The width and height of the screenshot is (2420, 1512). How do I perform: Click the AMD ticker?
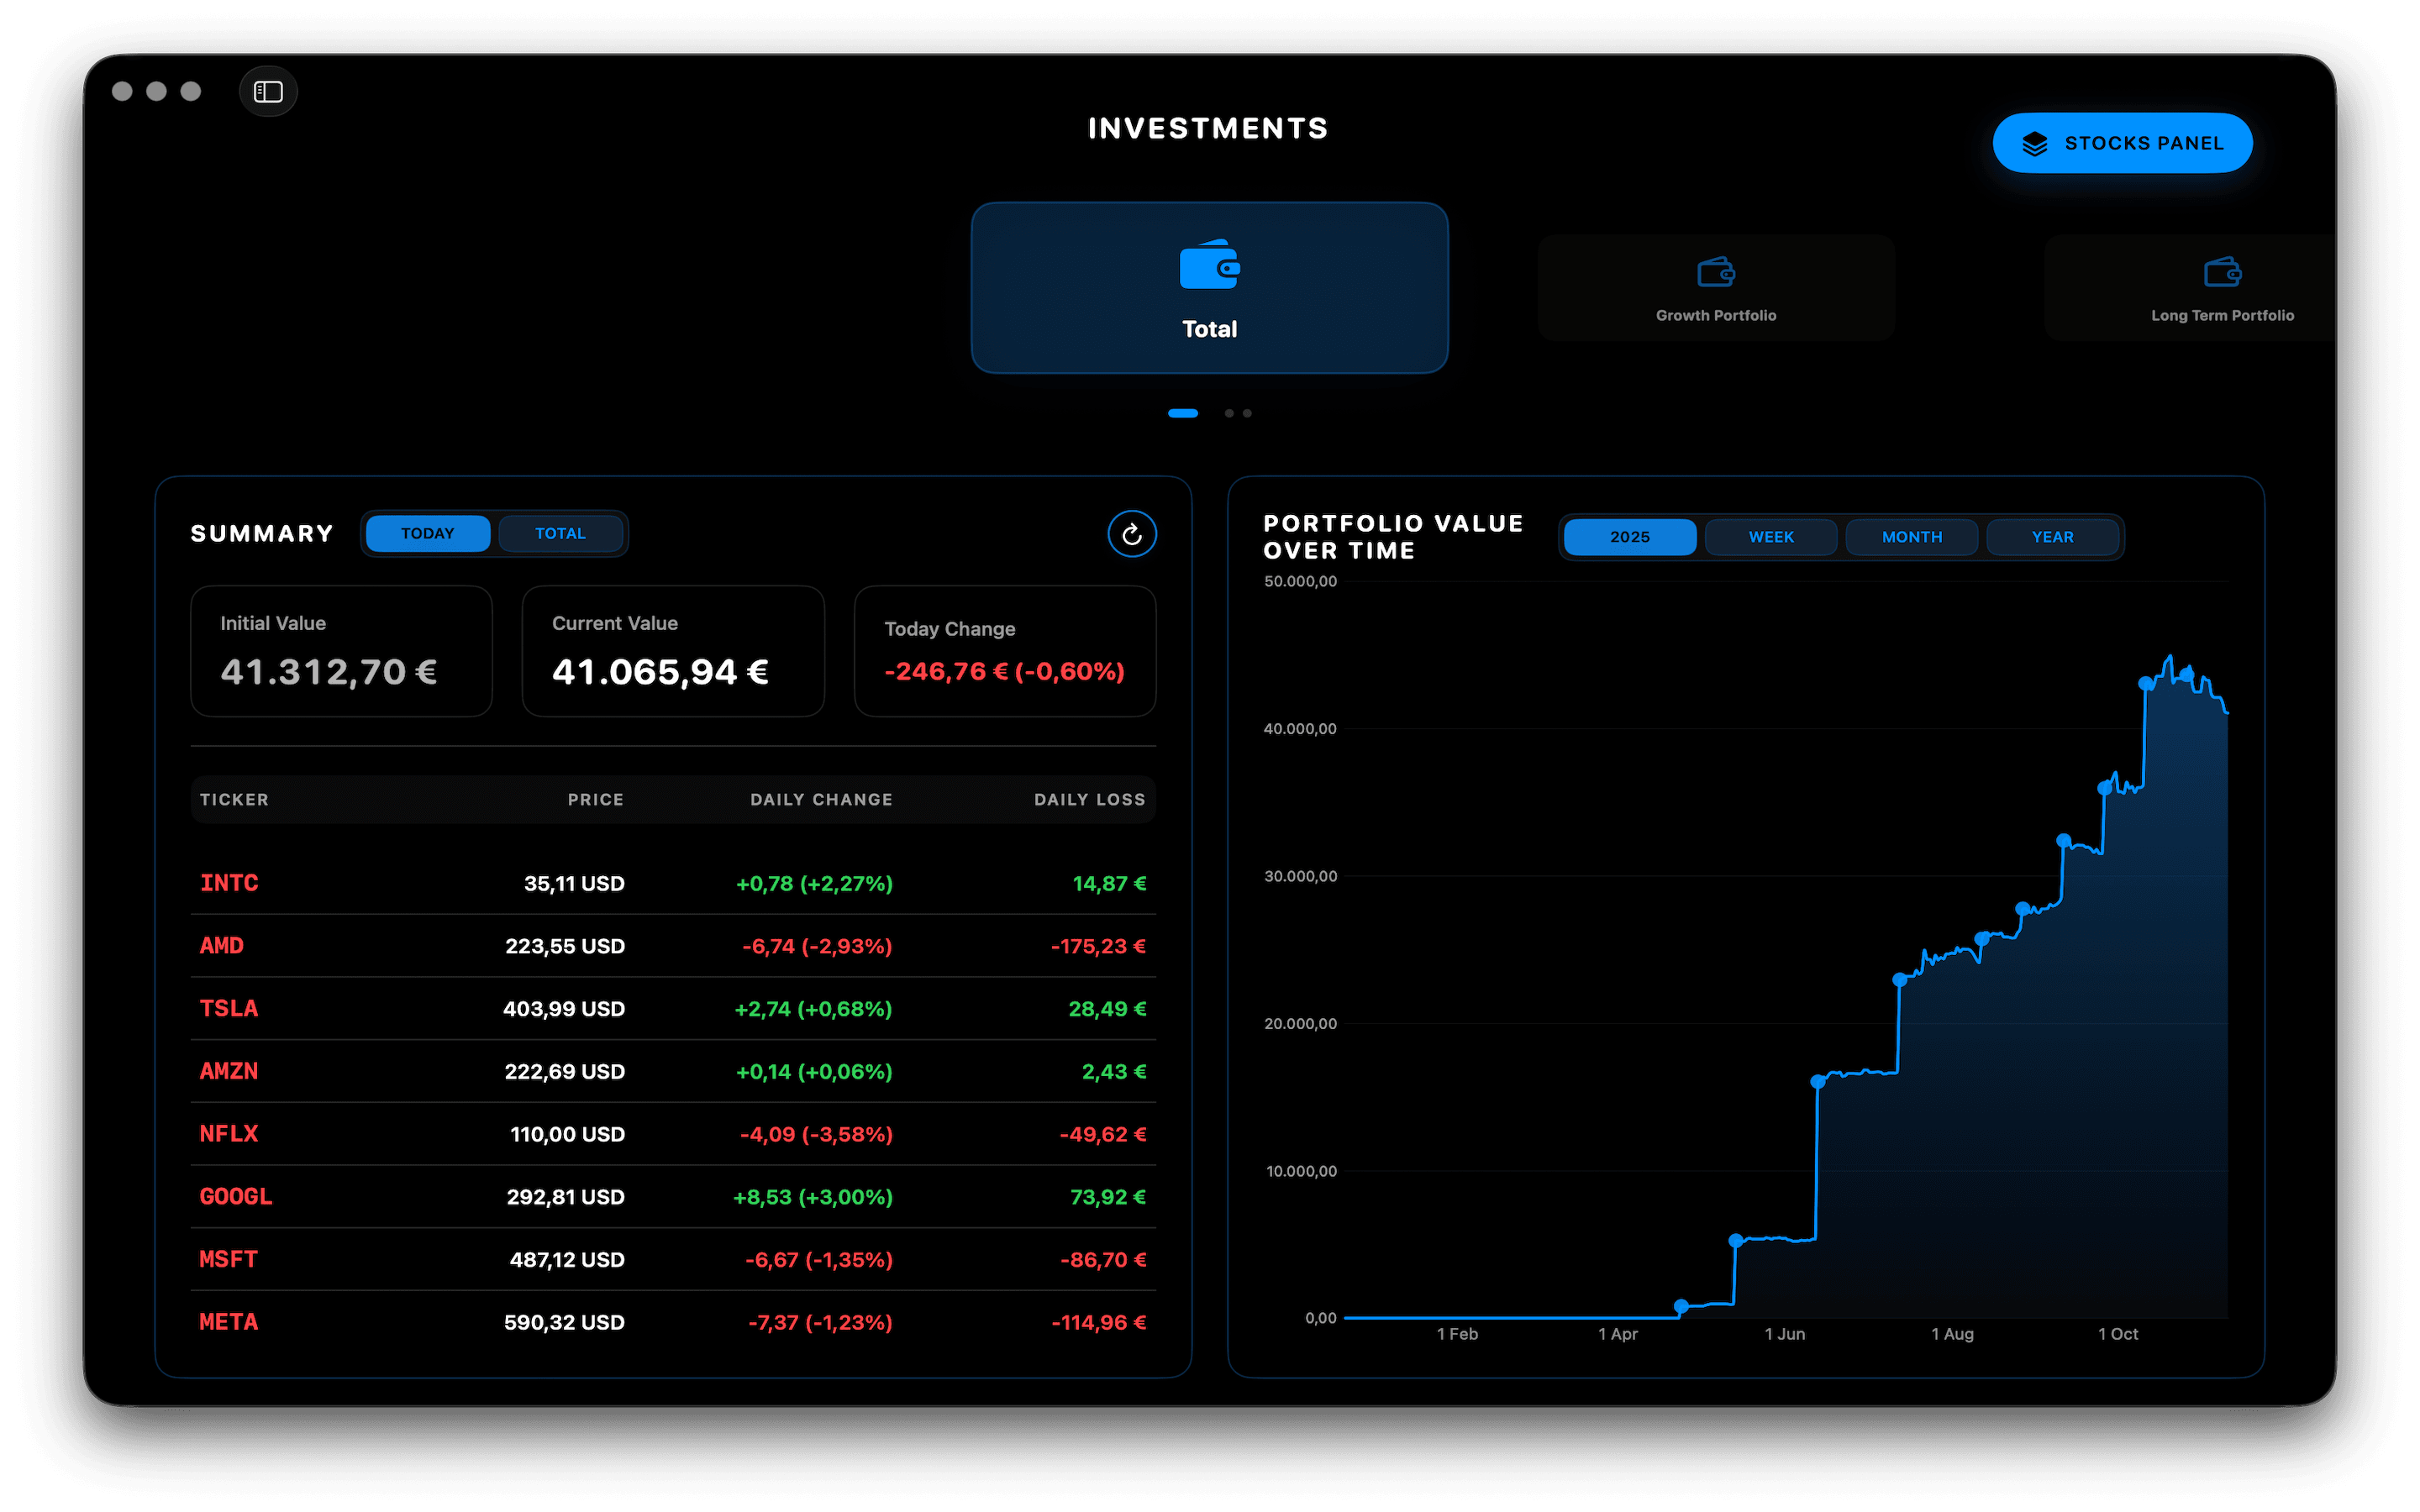(222, 946)
